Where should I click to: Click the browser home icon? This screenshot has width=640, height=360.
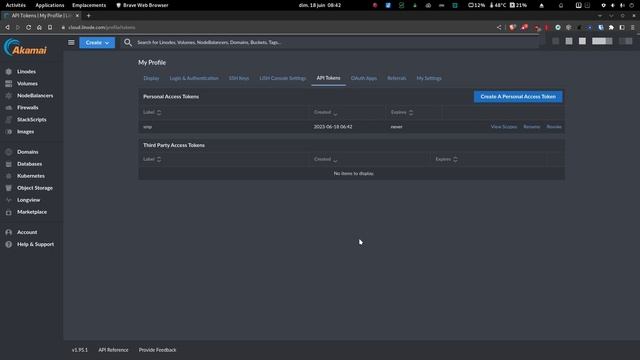(x=39, y=27)
